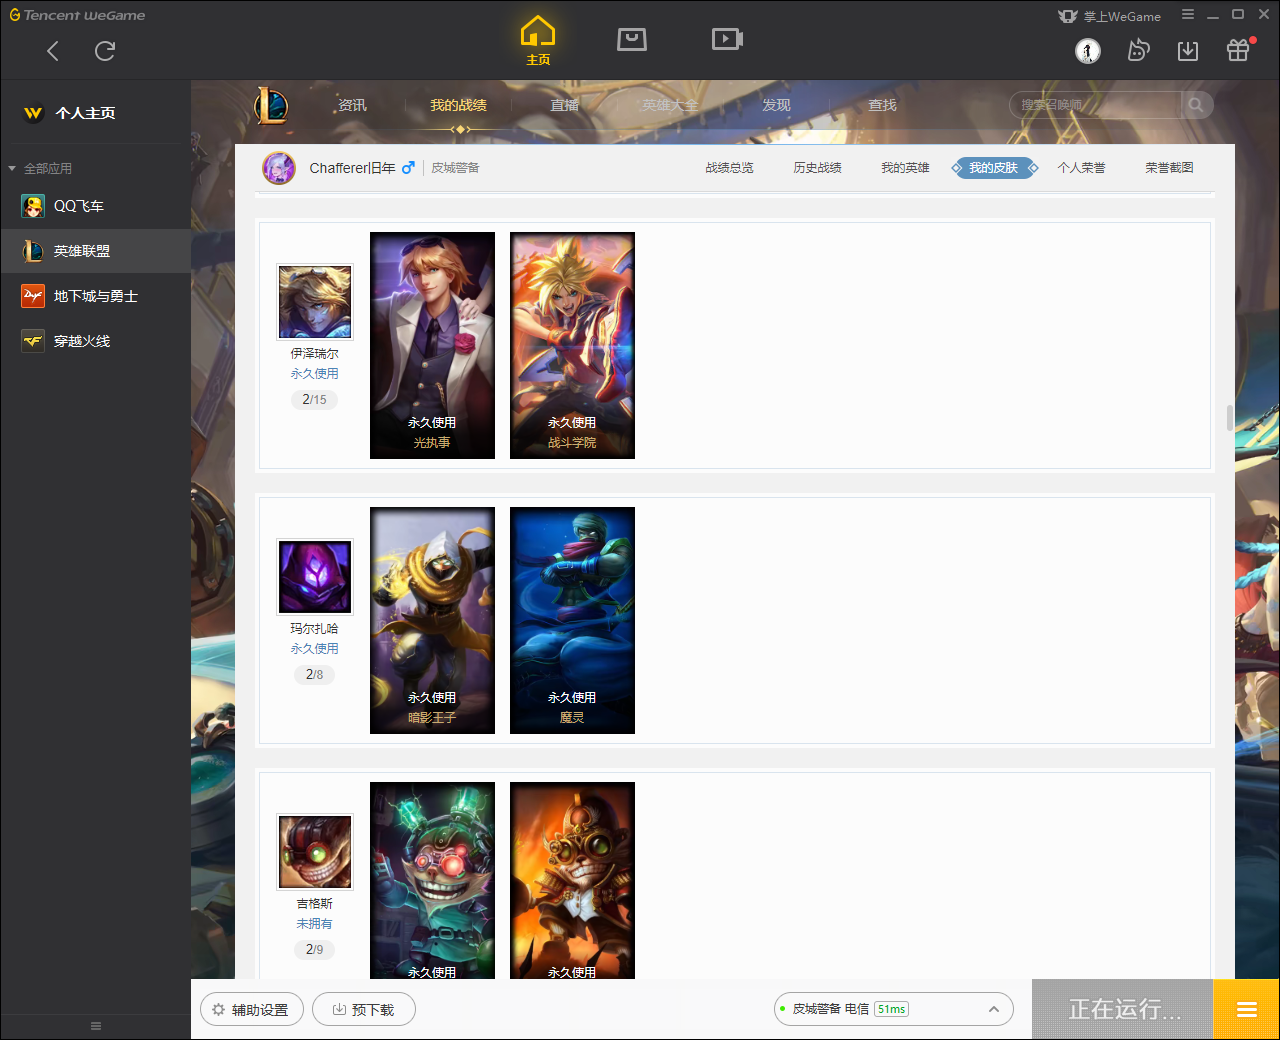This screenshot has height=1040, width=1280.
Task: Click 吉格斯 champion portrait
Action: click(x=315, y=852)
